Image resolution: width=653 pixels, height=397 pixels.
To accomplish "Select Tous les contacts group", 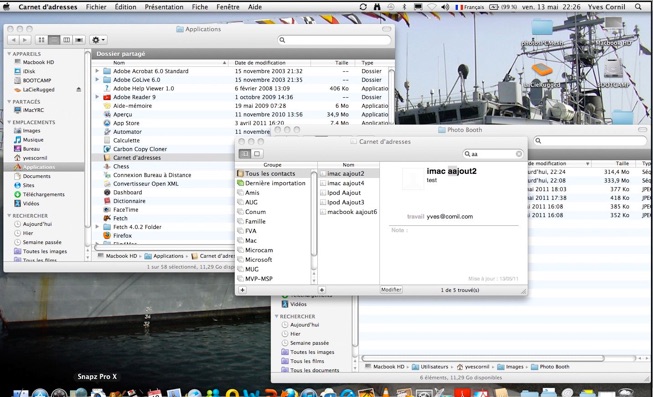I will (x=273, y=174).
